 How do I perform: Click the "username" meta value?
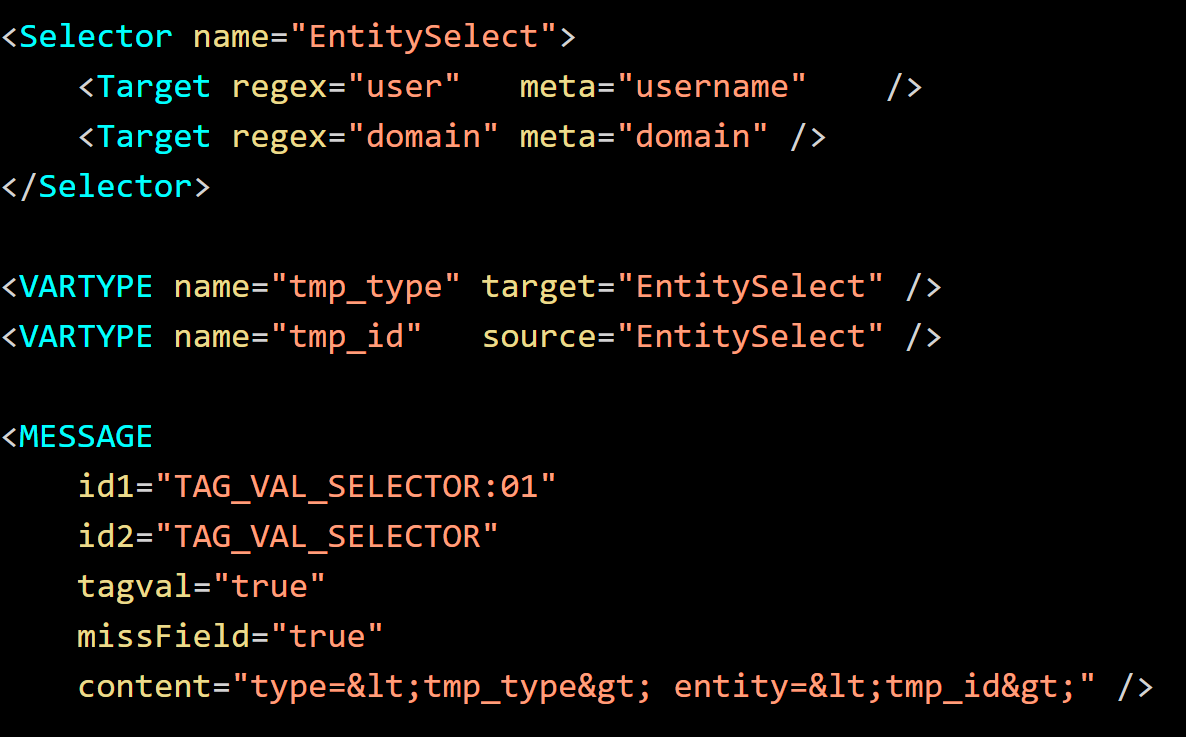712,87
